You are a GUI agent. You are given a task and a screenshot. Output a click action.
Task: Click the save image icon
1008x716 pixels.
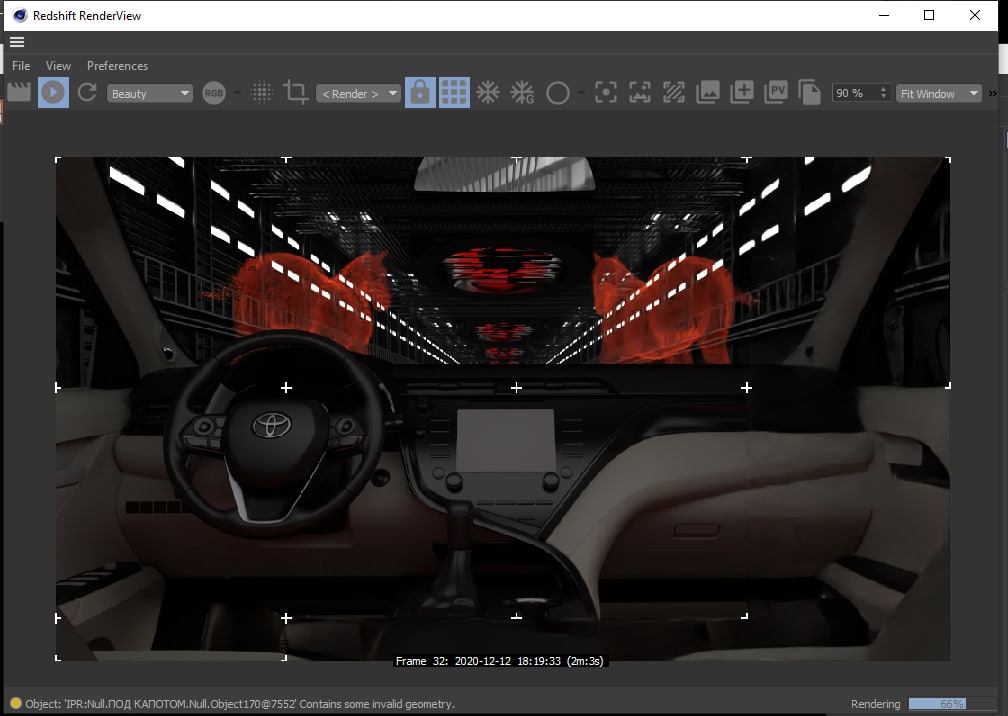pos(708,93)
